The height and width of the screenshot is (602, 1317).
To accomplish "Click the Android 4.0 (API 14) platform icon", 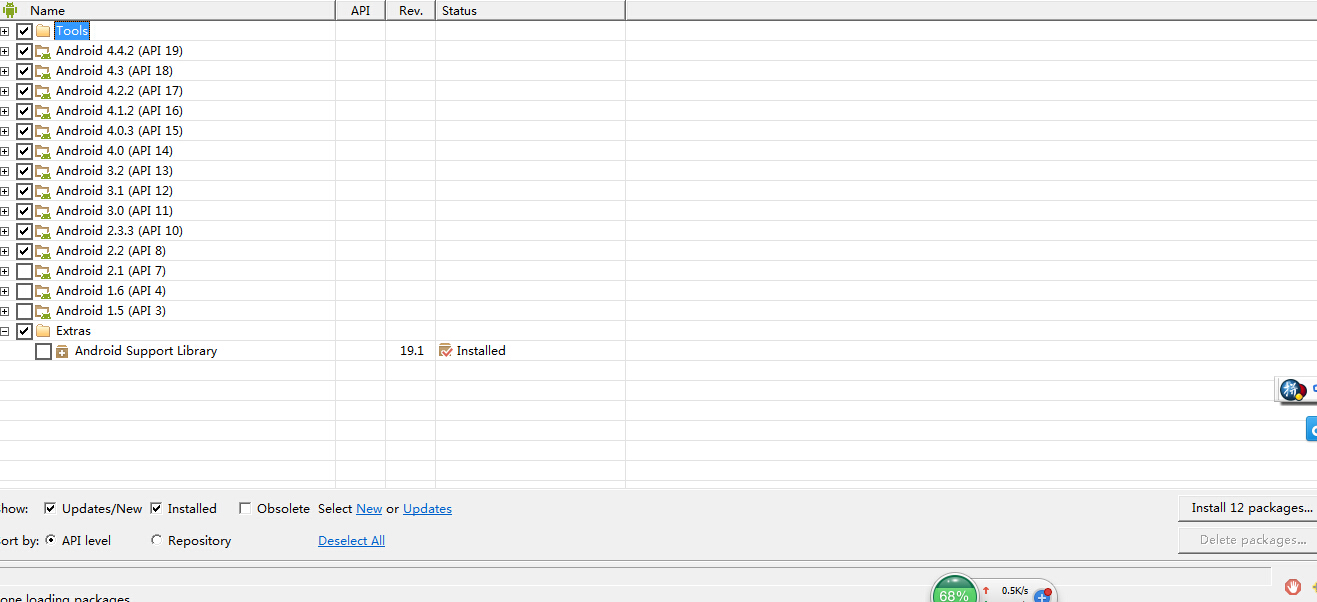I will coord(43,151).
